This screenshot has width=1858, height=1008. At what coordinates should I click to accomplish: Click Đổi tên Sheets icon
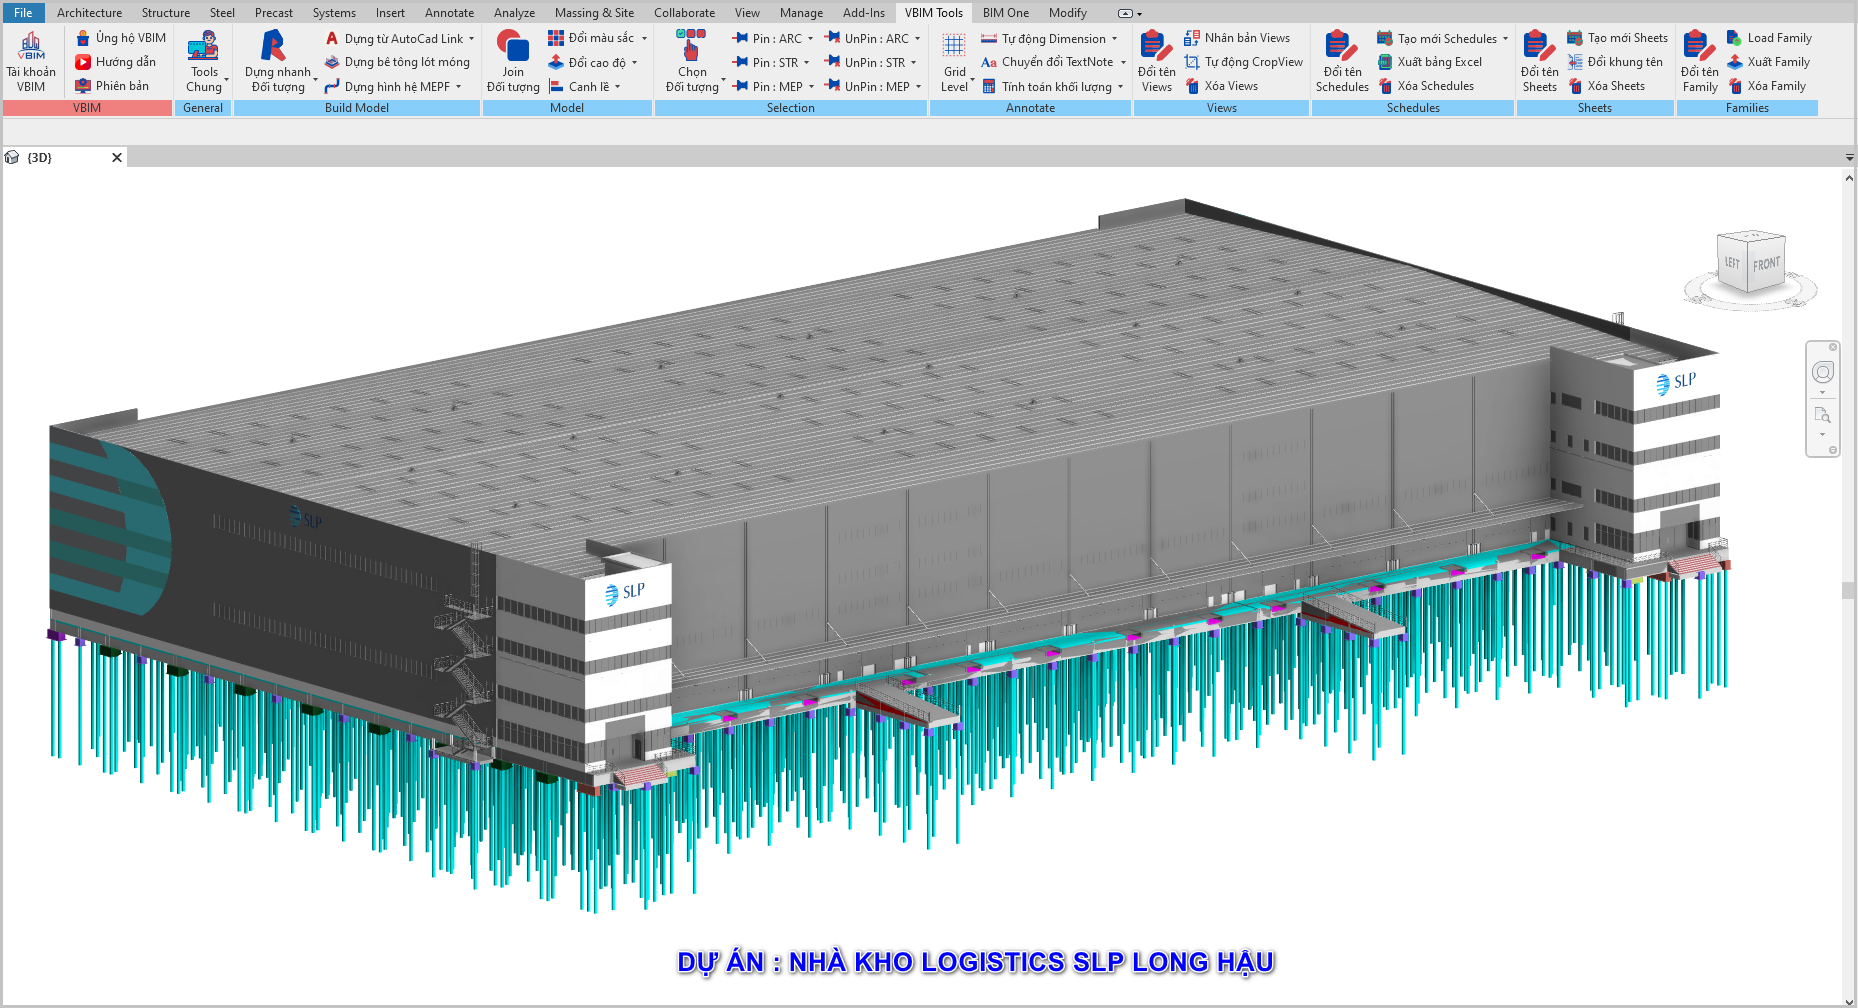tap(1539, 48)
